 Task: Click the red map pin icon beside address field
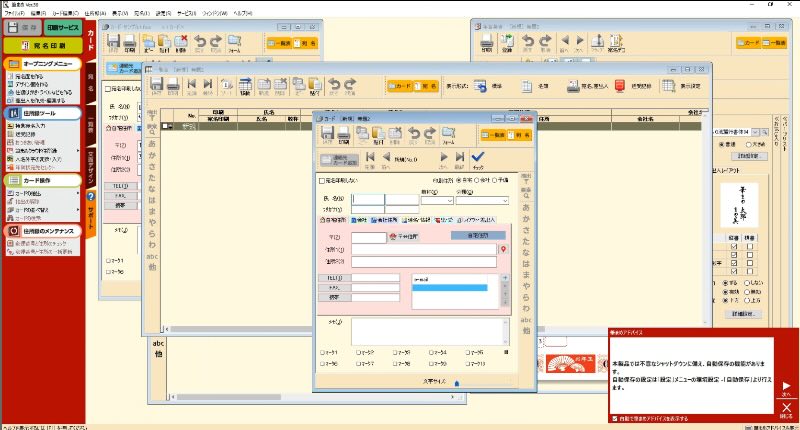click(x=503, y=249)
